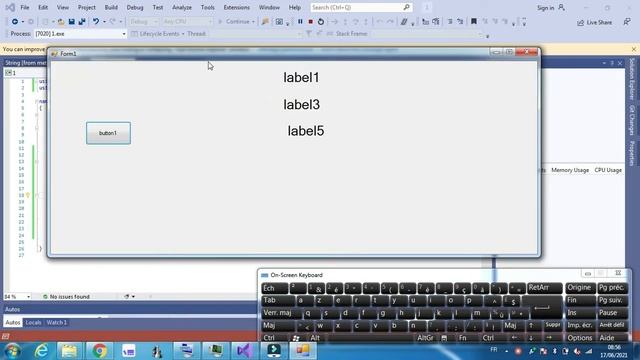Open the Project menu

87,7
